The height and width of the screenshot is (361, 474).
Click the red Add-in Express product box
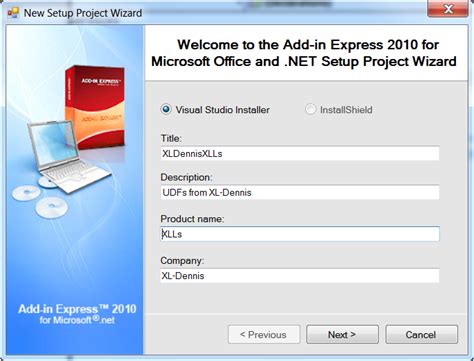click(95, 107)
